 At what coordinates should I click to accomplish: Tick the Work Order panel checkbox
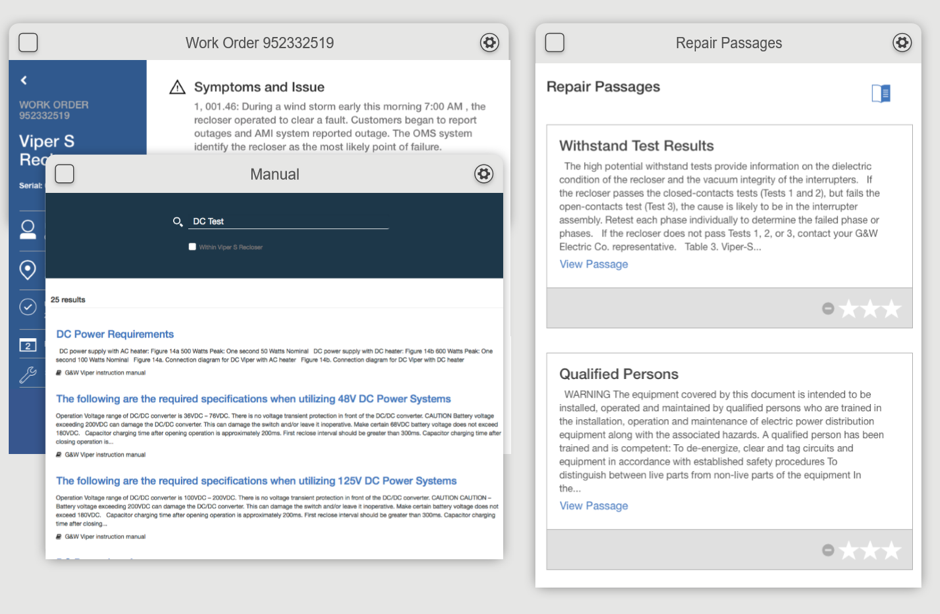coord(28,43)
